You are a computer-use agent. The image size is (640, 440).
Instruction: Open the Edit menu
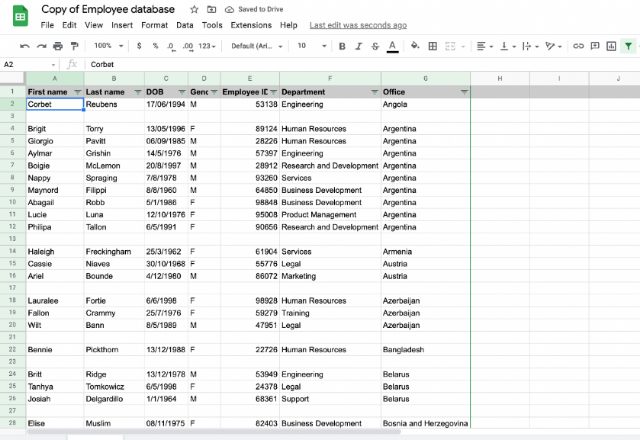pyautogui.click(x=69, y=25)
